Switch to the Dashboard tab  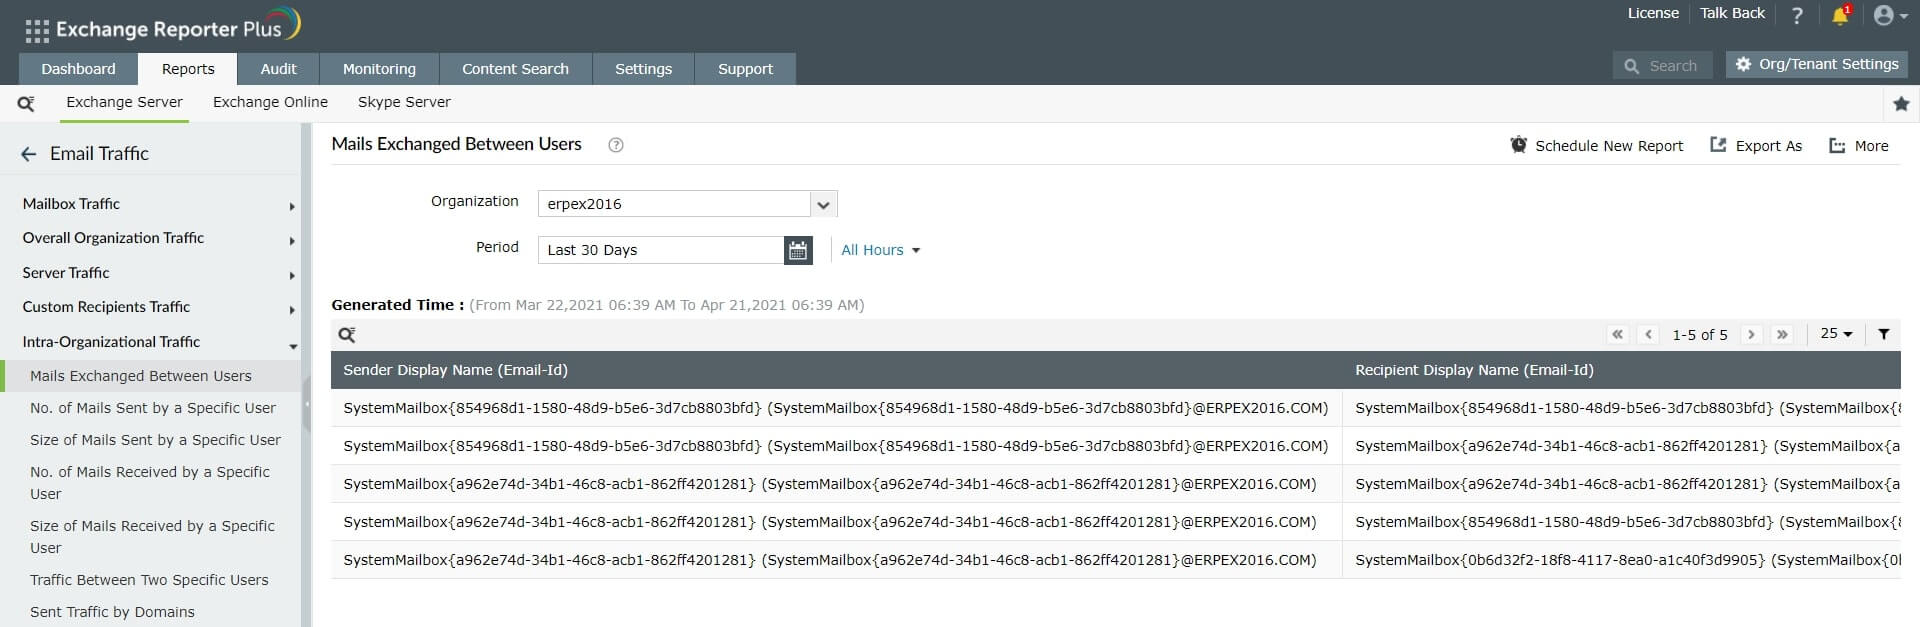(78, 69)
